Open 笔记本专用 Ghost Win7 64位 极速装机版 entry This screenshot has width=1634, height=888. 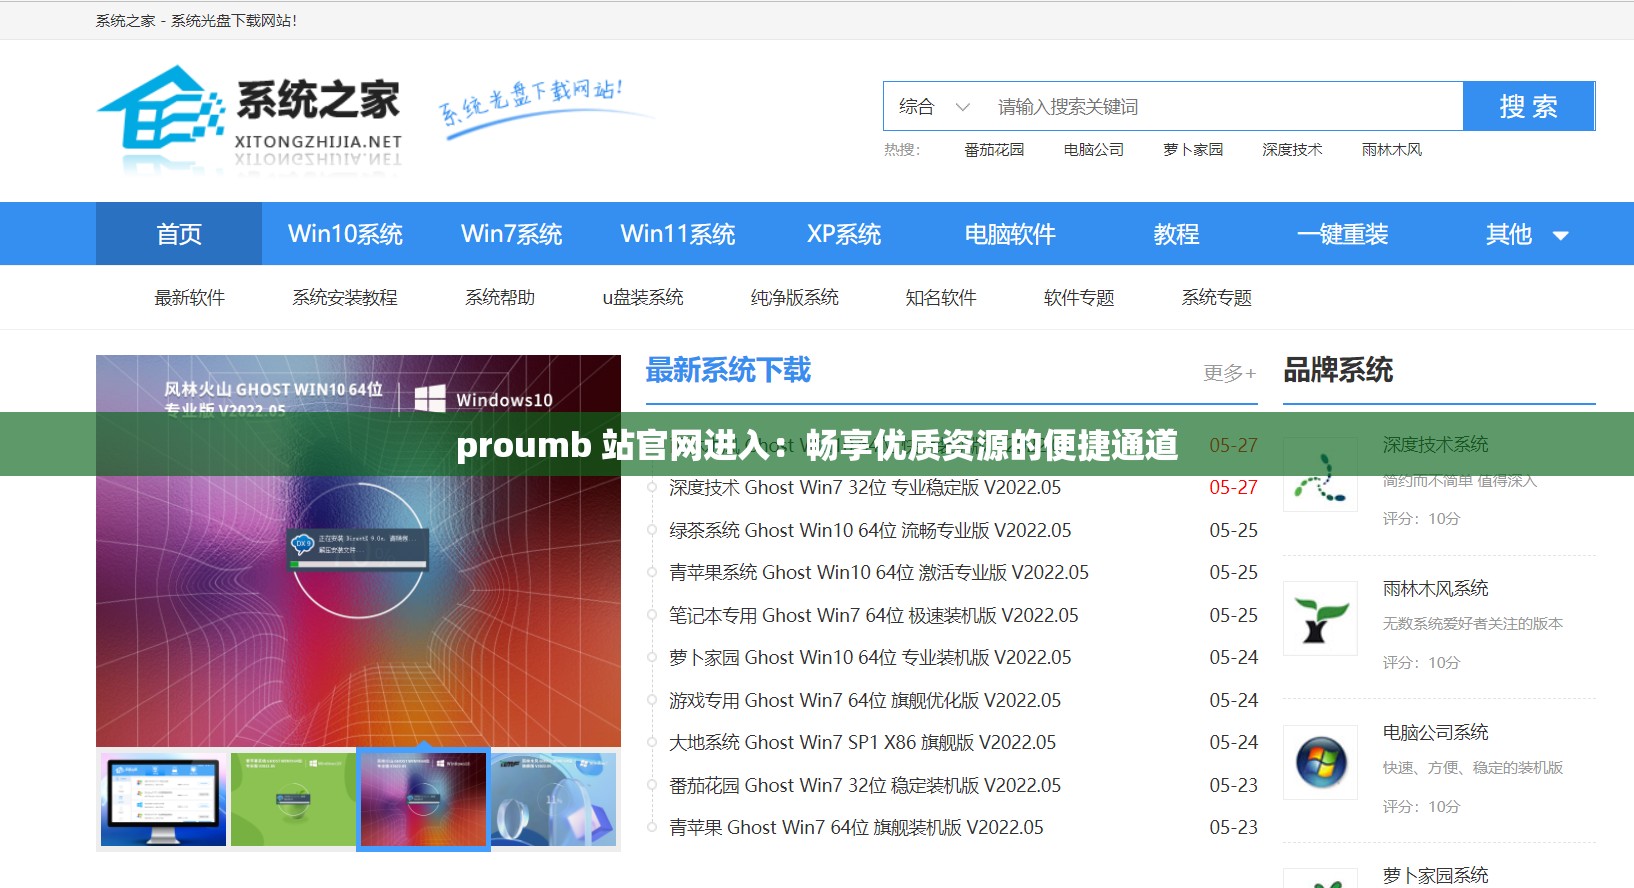874,615
